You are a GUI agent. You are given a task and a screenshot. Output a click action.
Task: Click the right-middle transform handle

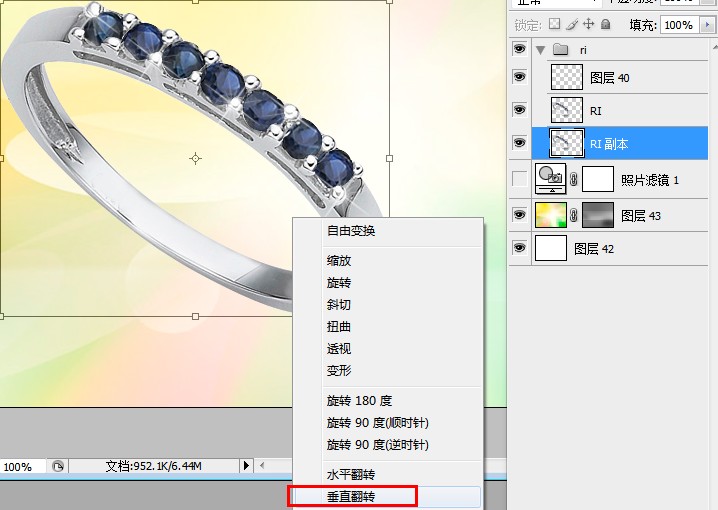(389, 158)
